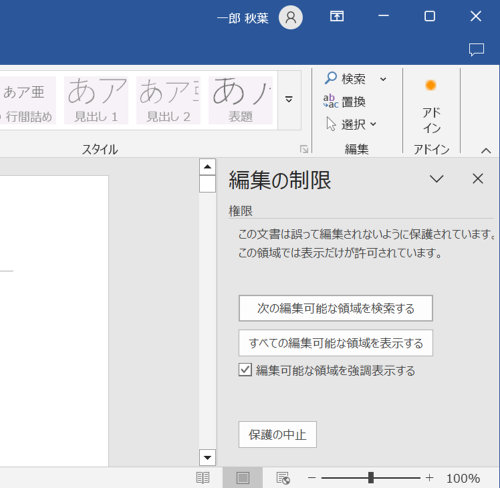
Task: Apply the 見出し 2 style
Action: 168,100
